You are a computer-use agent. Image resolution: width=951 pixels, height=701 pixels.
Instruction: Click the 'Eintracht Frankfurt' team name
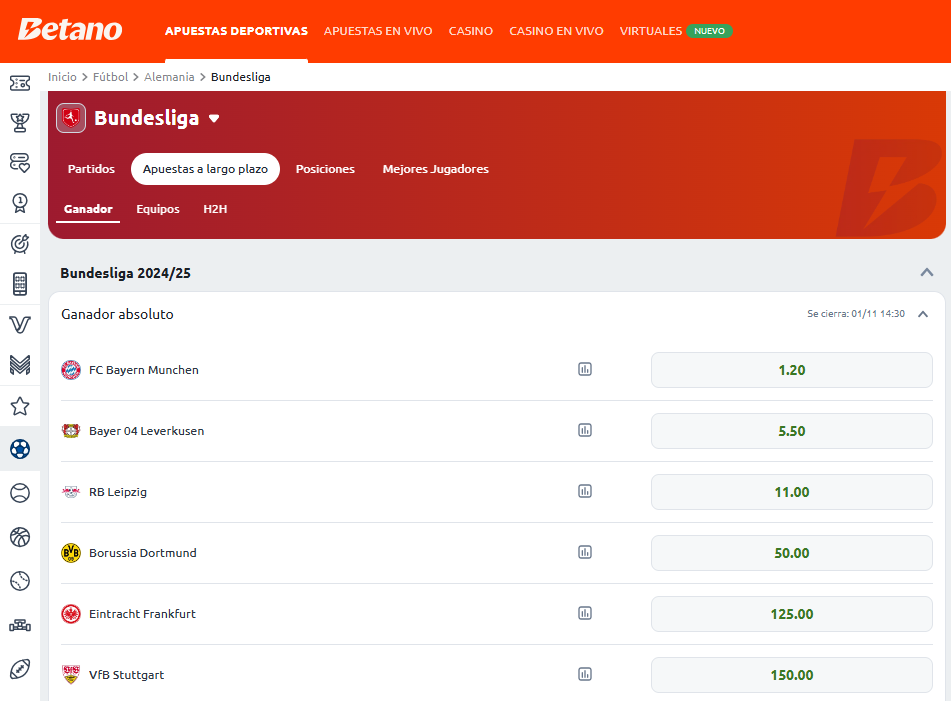click(143, 614)
